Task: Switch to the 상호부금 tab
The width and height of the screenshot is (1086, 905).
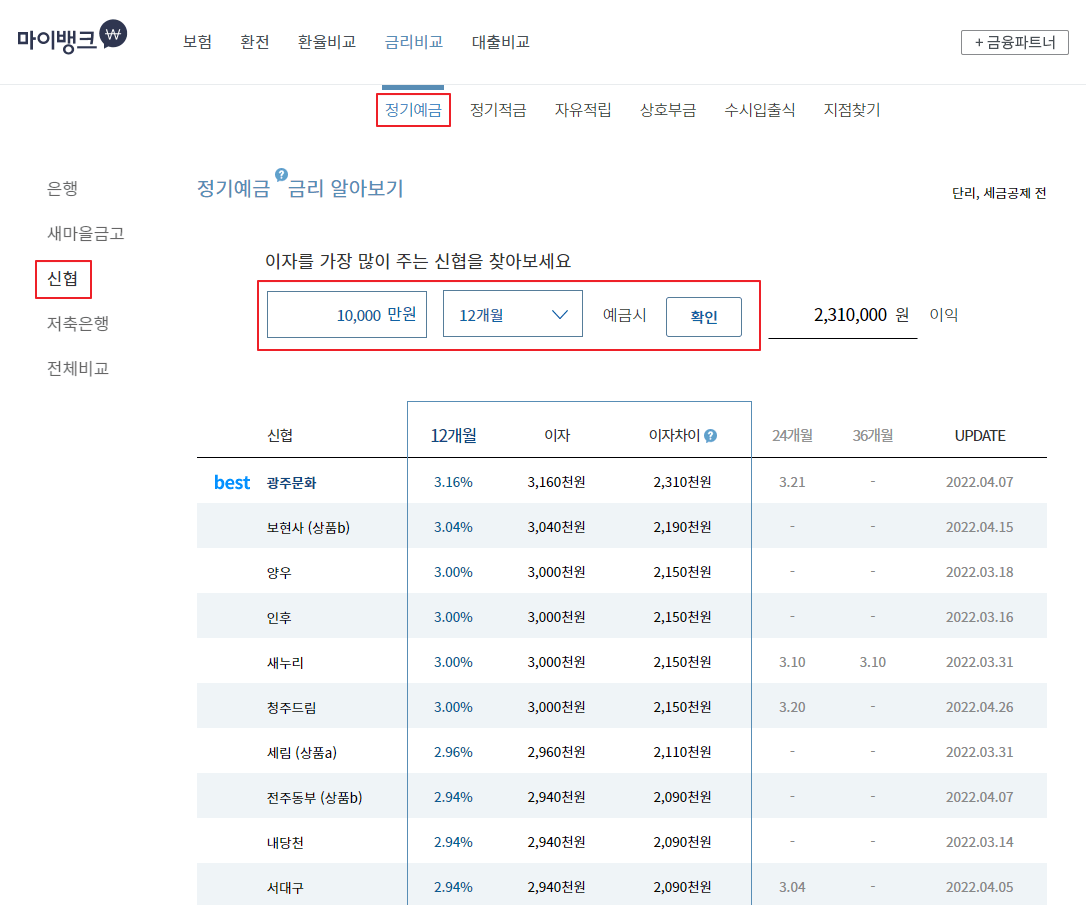Action: pyautogui.click(x=668, y=109)
